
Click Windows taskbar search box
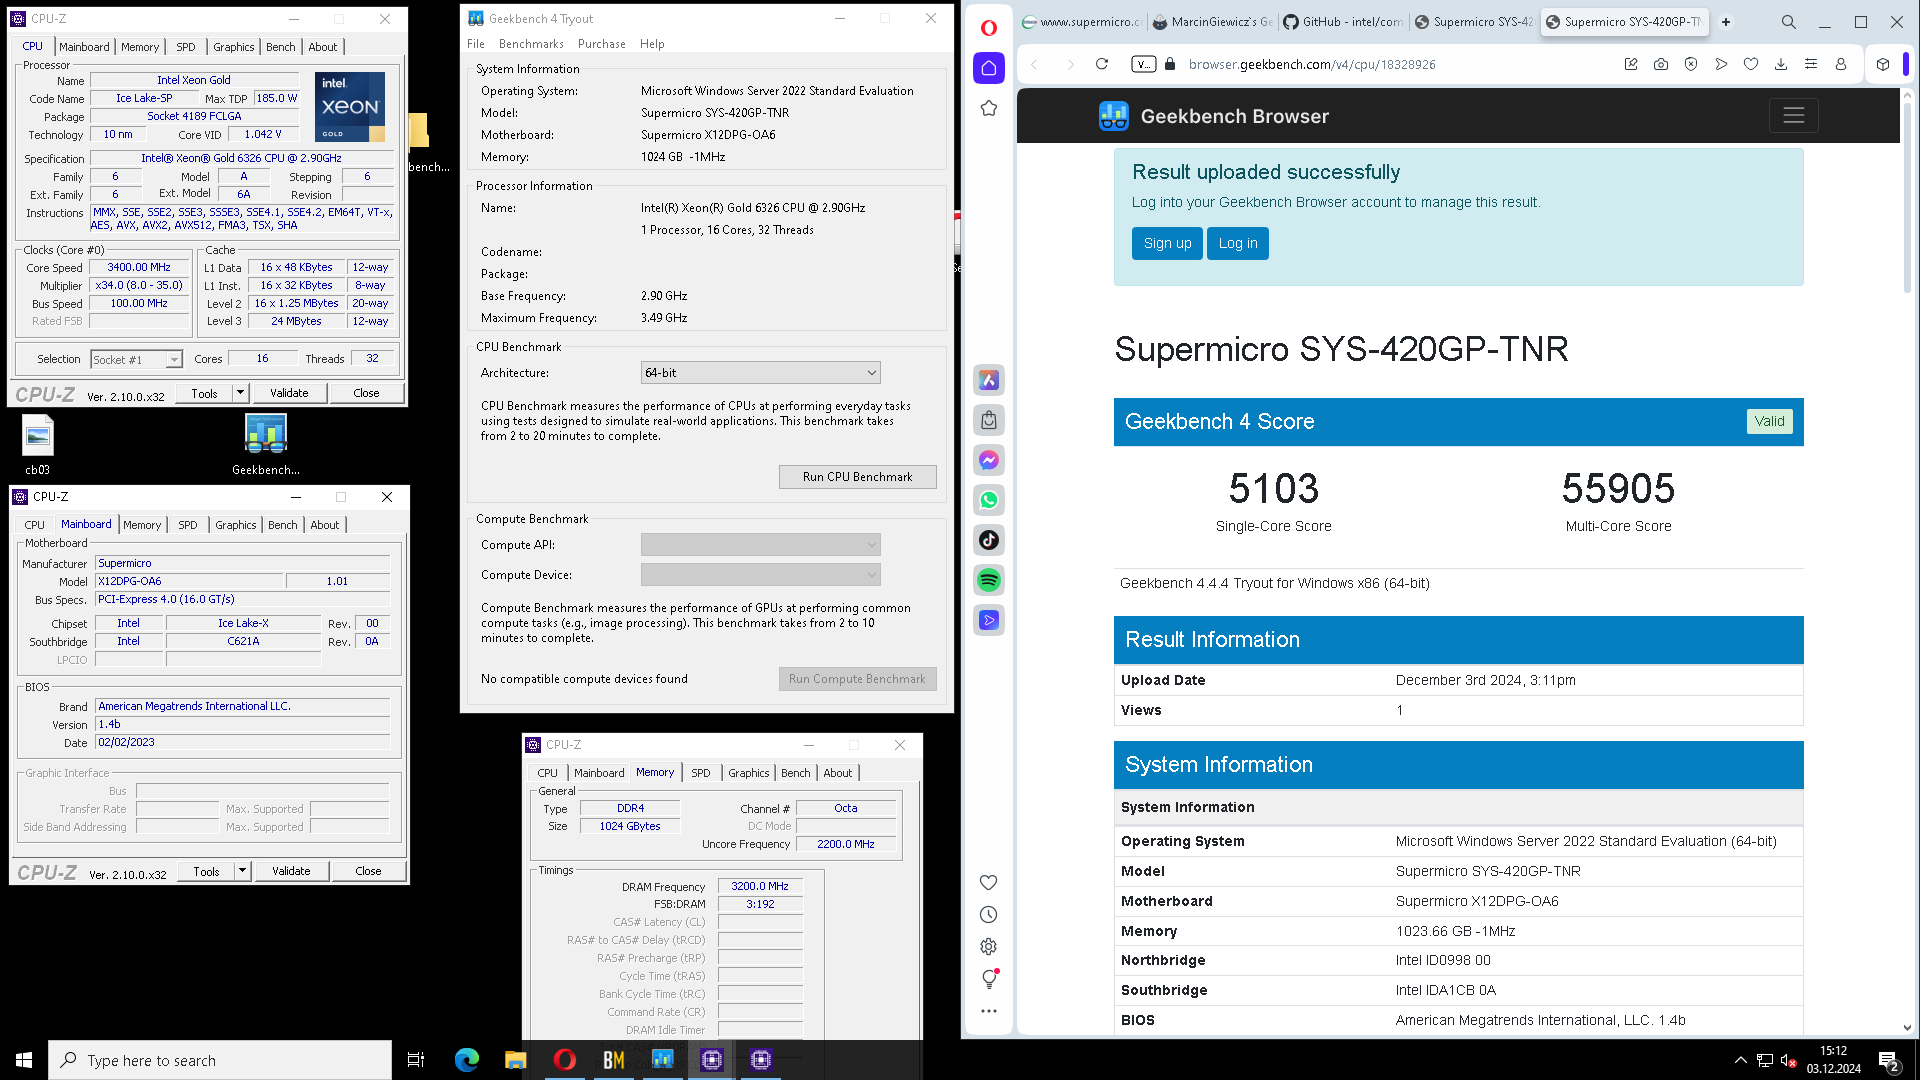point(220,1060)
